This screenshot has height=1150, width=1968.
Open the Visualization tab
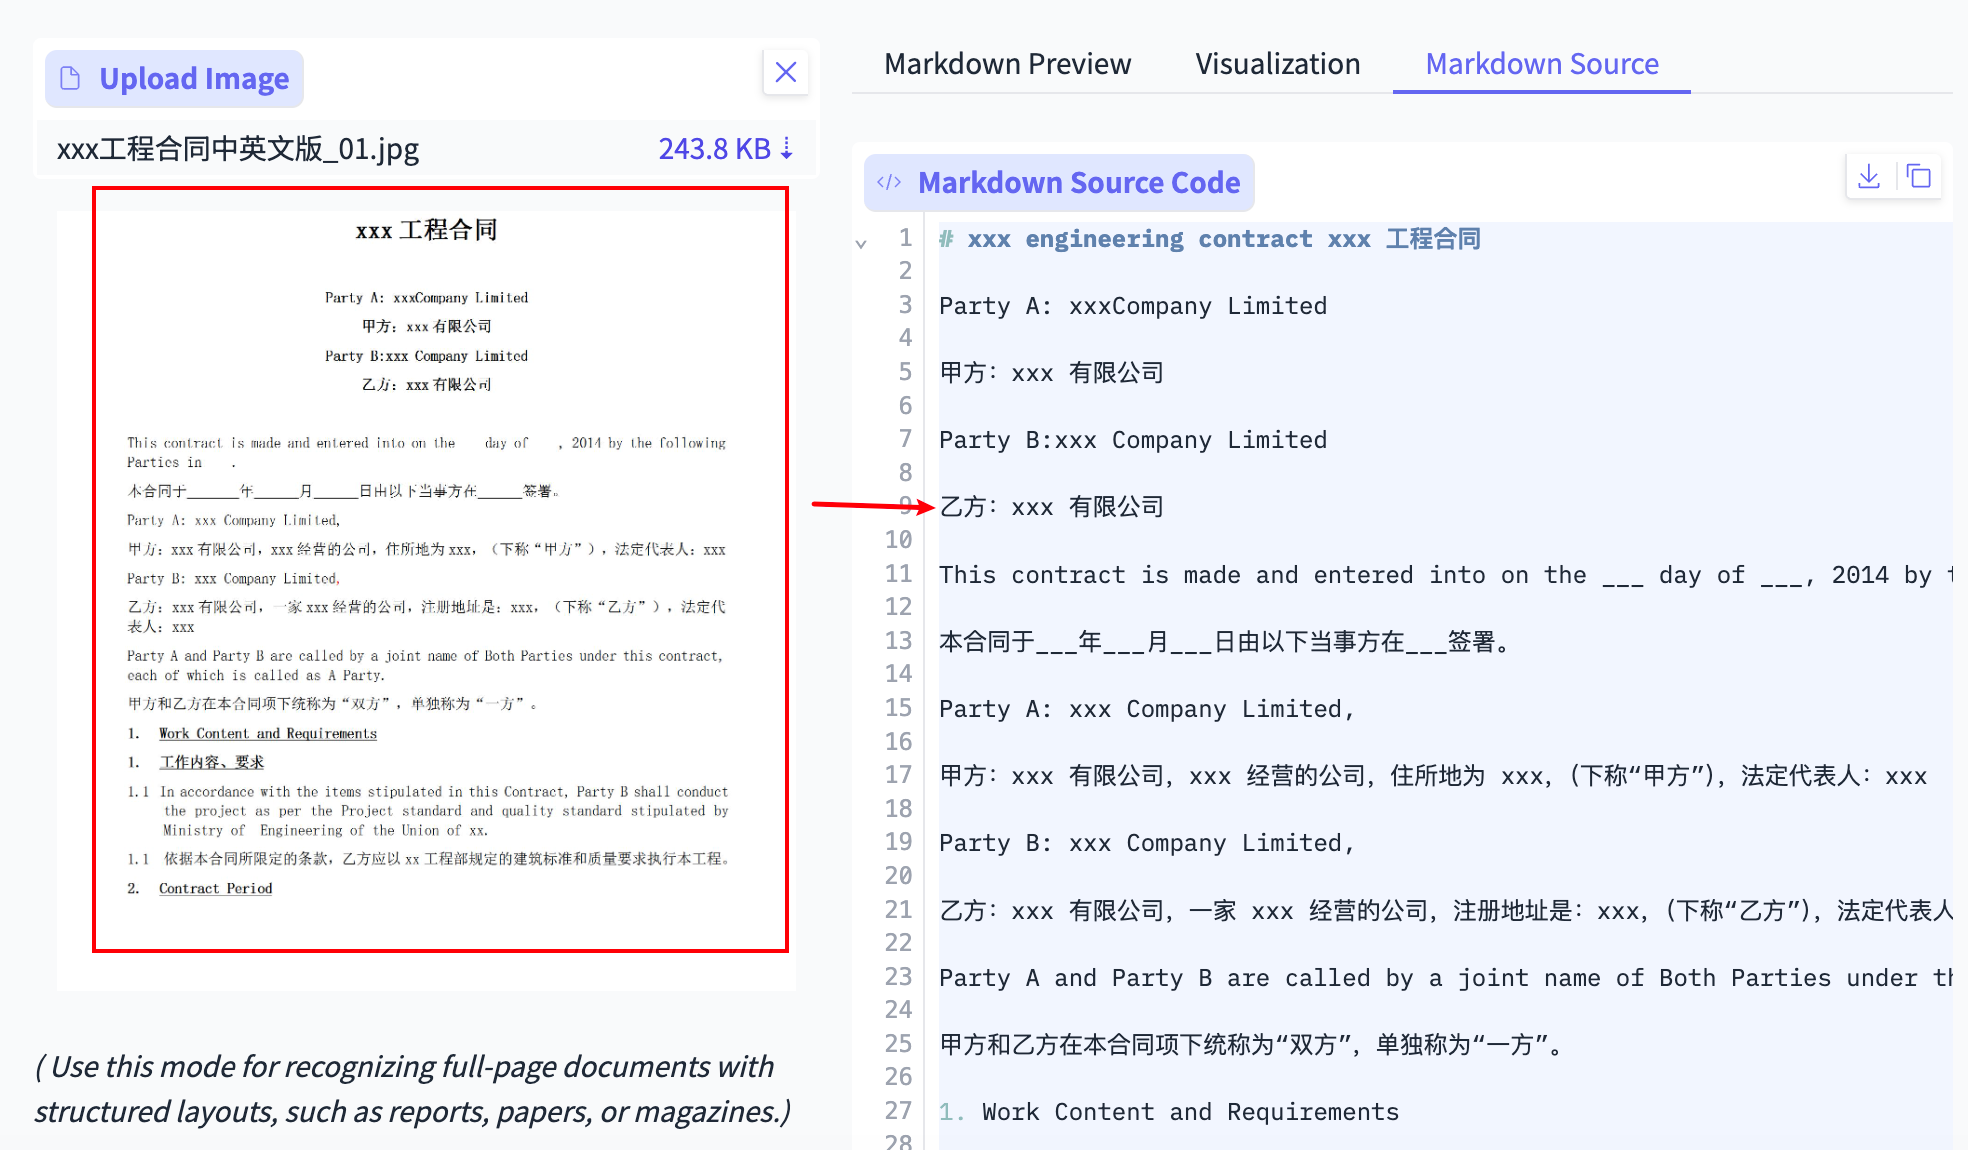(1277, 63)
